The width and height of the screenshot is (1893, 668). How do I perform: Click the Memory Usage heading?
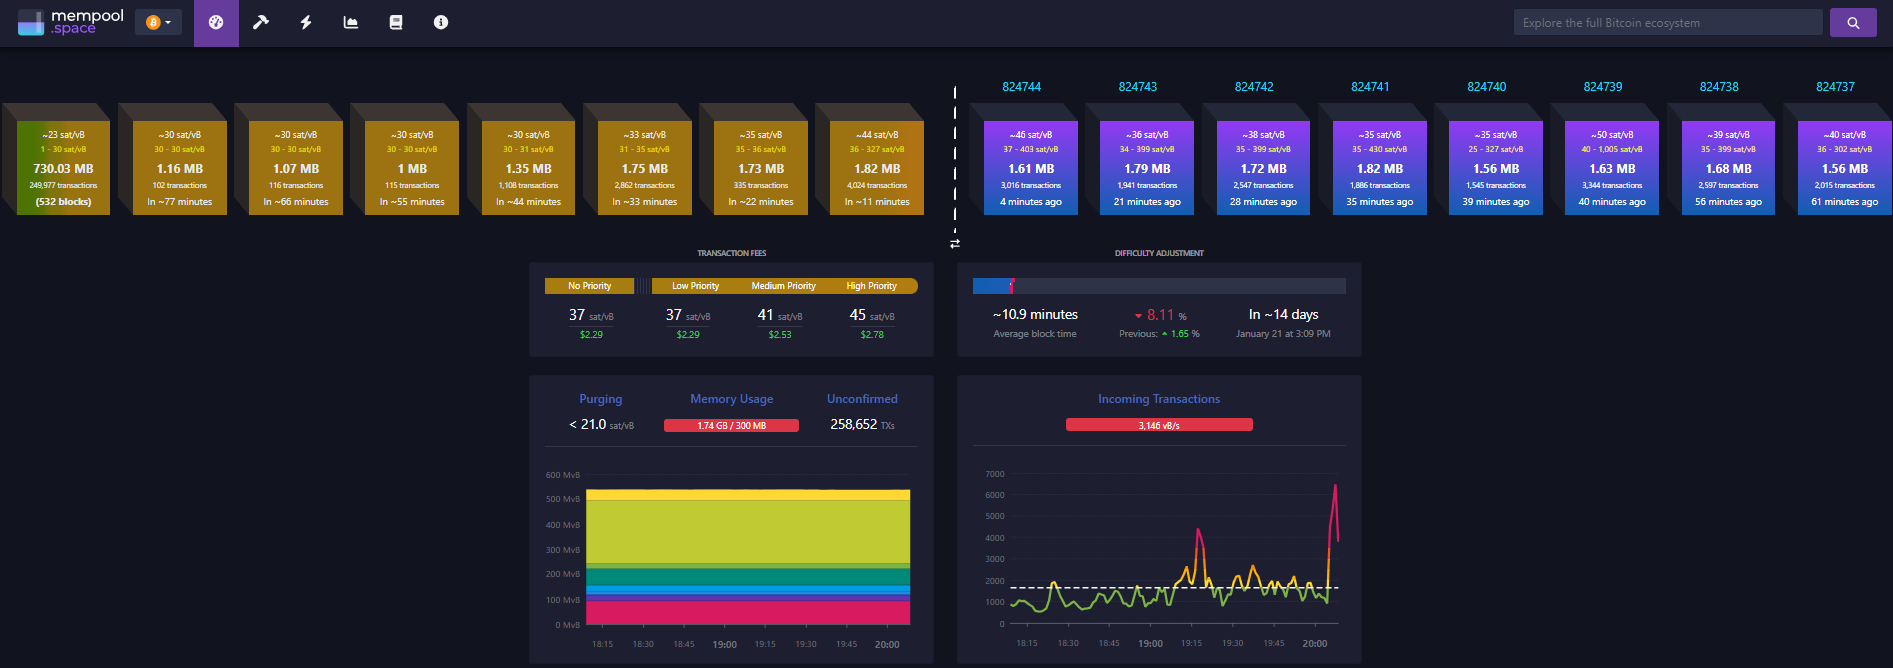click(732, 399)
